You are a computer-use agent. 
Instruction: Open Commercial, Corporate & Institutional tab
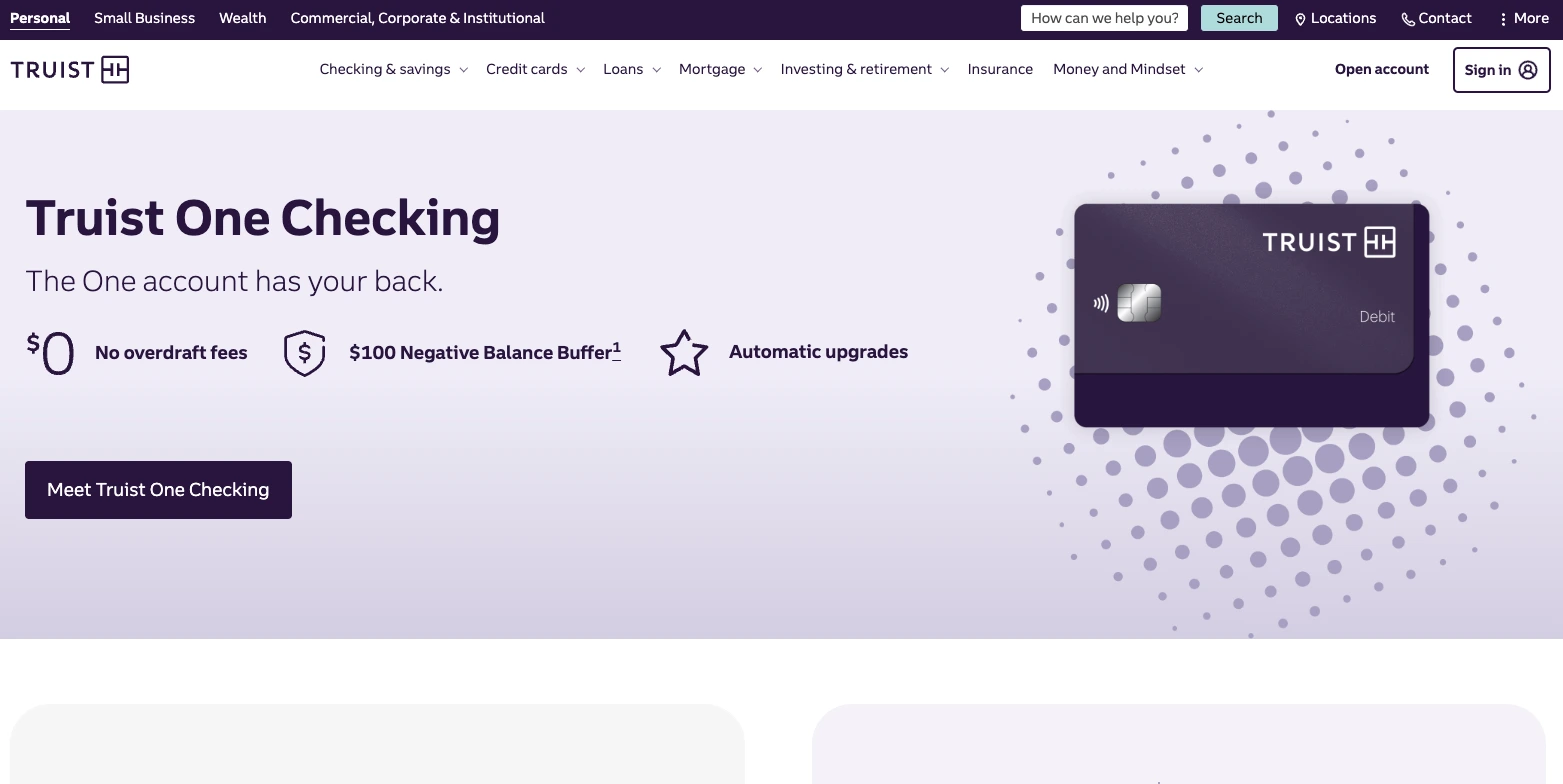coord(417,18)
